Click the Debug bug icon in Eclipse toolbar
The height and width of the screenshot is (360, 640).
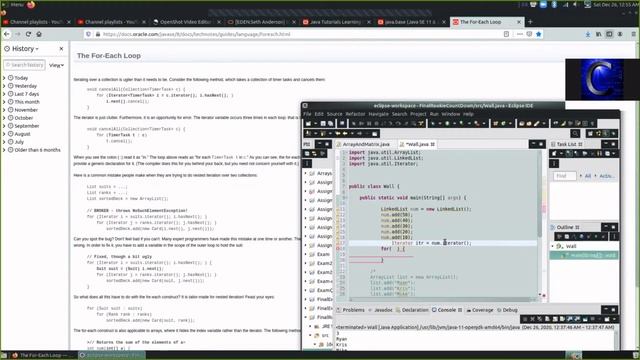click(433, 123)
